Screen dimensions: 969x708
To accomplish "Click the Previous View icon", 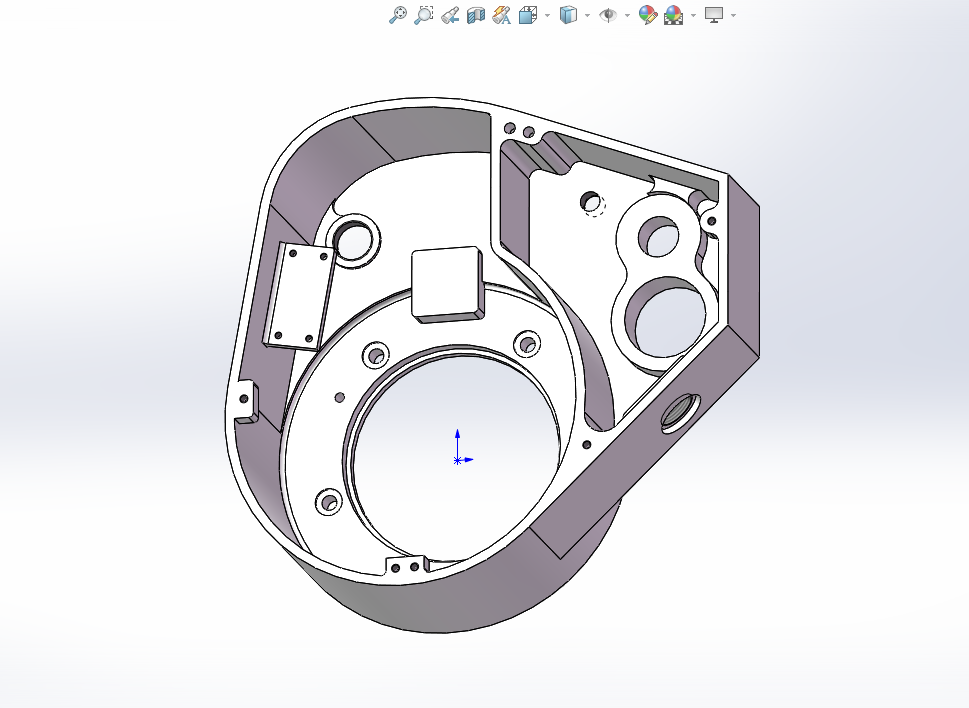I will pos(450,15).
